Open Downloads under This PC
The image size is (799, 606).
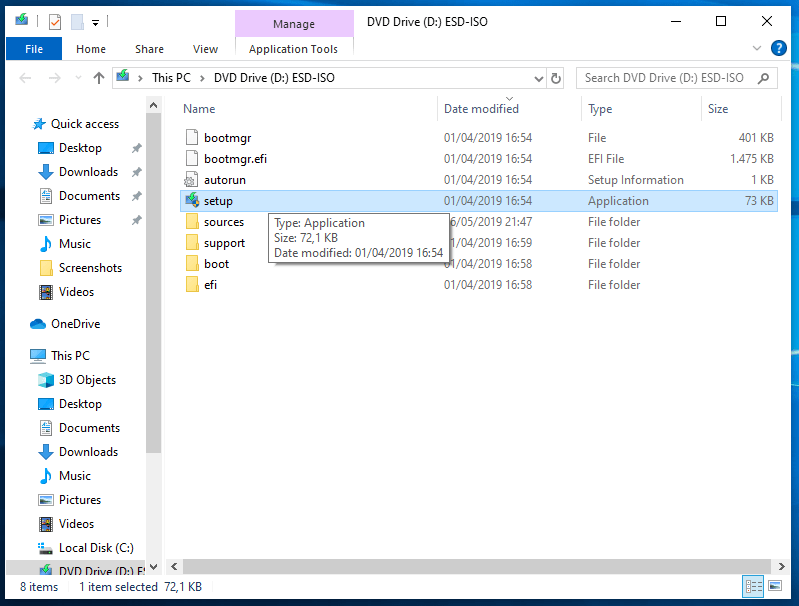pos(88,452)
